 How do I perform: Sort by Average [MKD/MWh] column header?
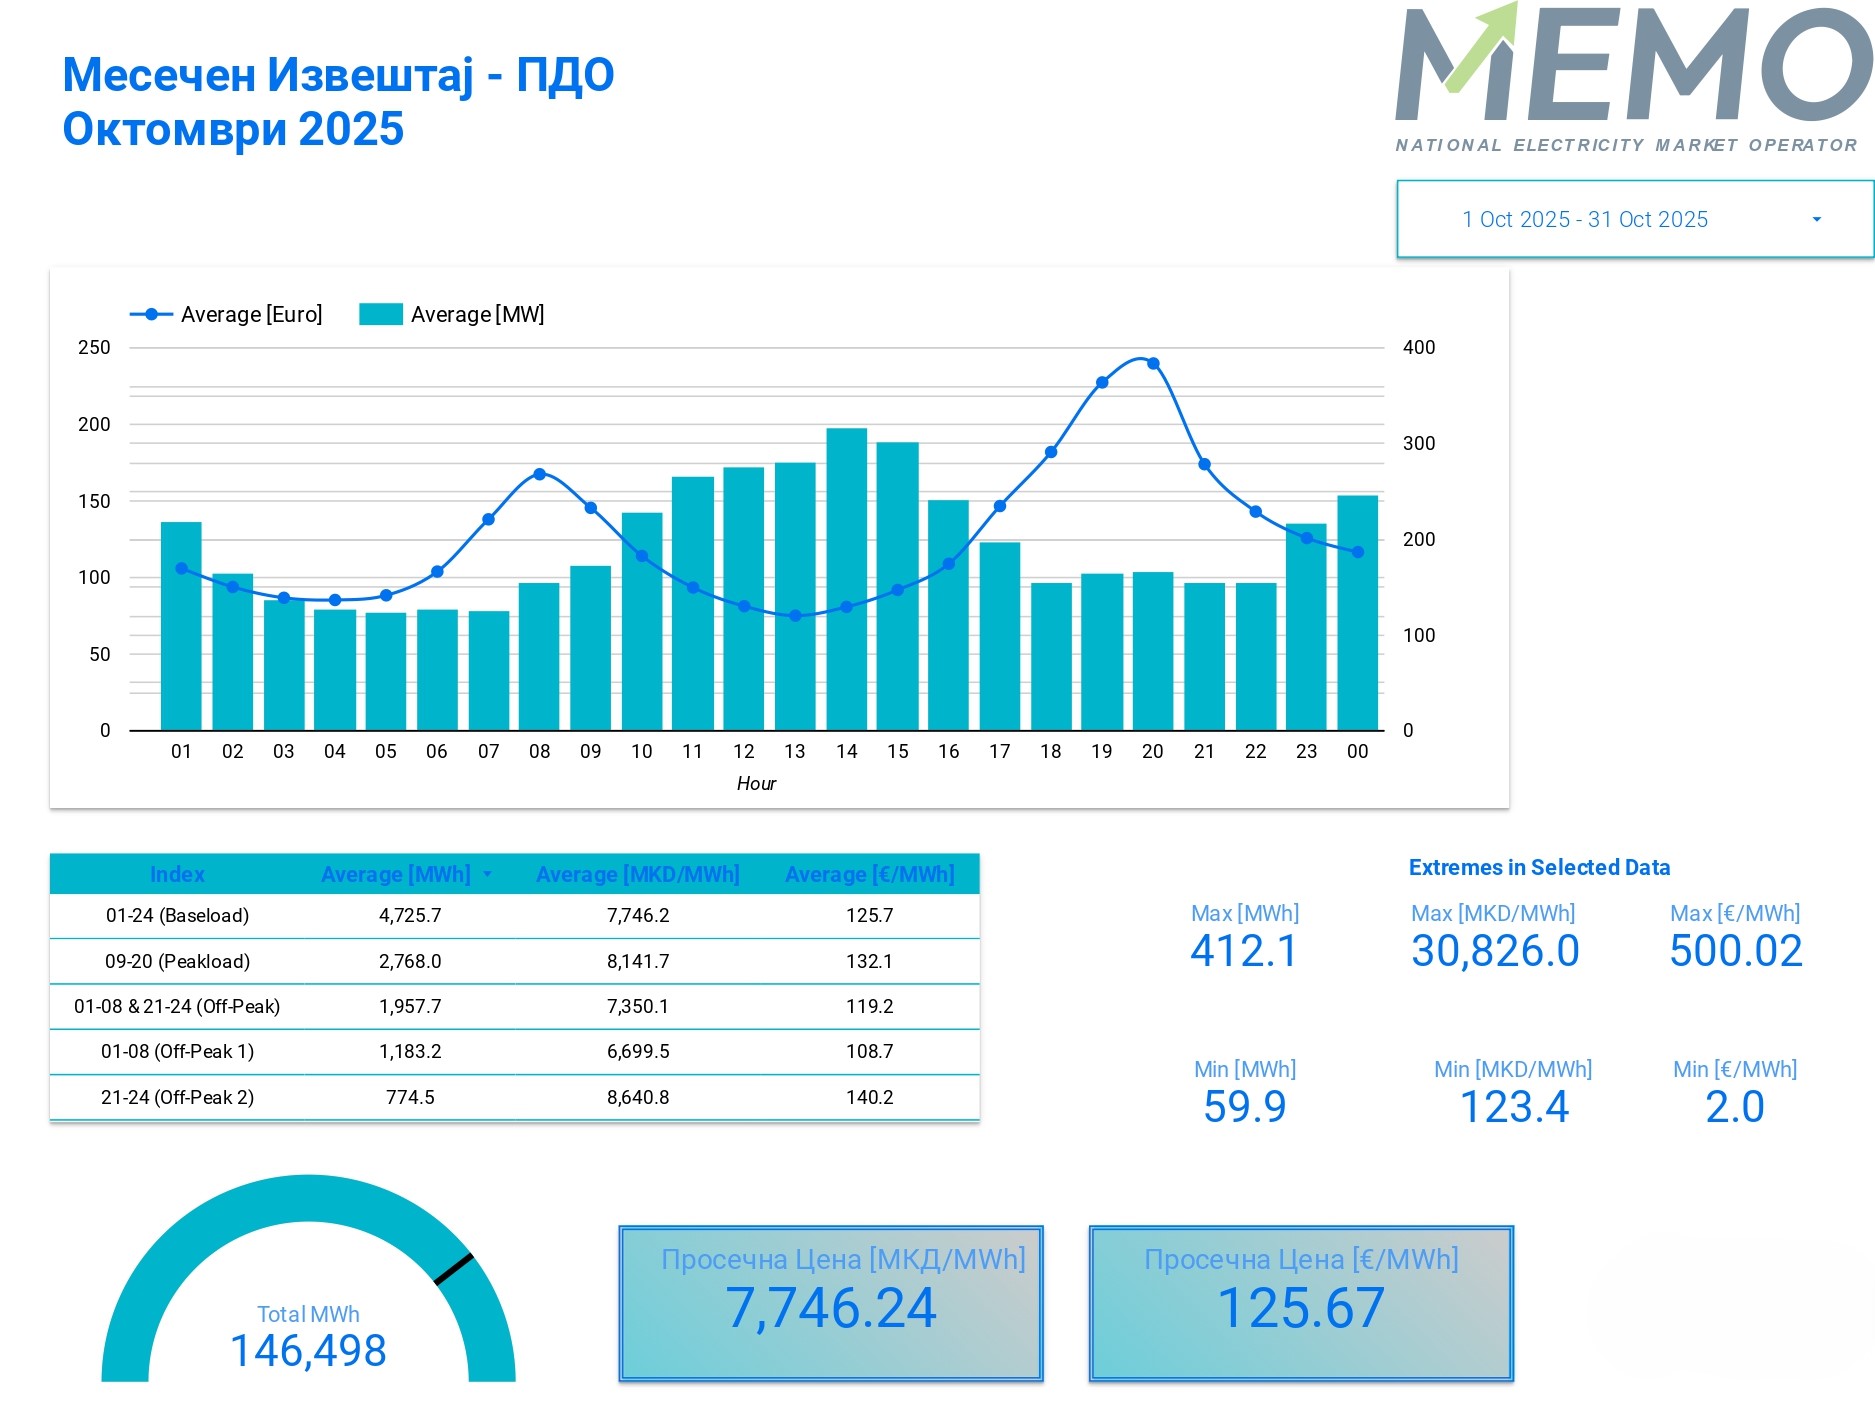click(x=637, y=874)
